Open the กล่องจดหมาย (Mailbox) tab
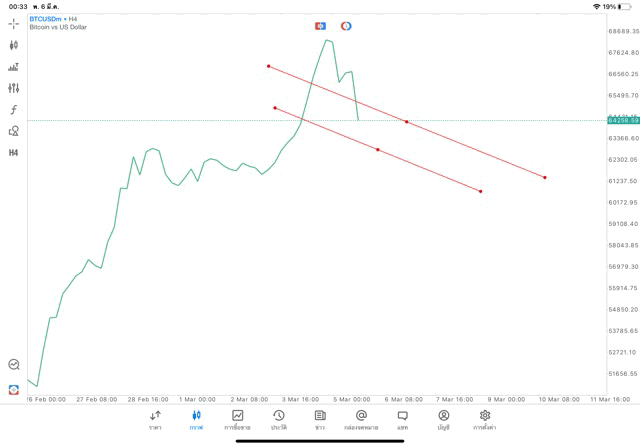Screen dimensions: 640x447 click(x=361, y=419)
